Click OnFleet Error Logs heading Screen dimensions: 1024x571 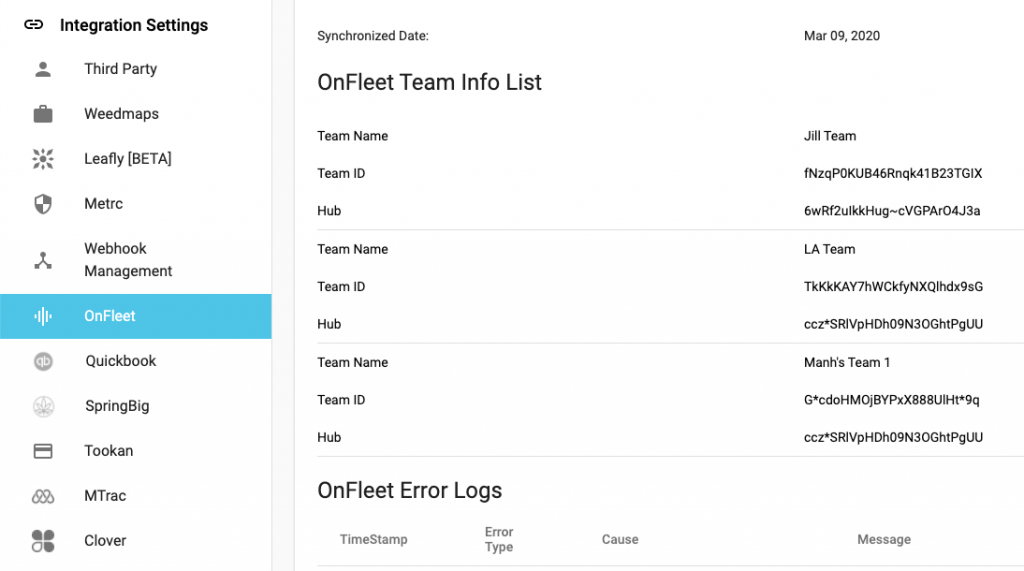click(409, 491)
